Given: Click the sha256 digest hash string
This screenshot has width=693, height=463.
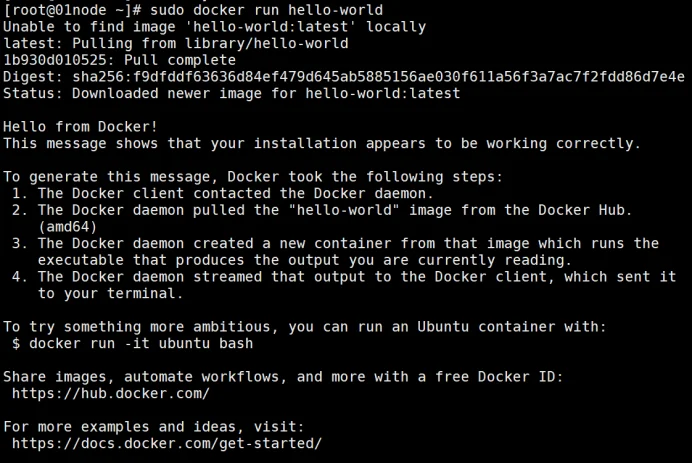Looking at the screenshot, I should click(x=379, y=77).
